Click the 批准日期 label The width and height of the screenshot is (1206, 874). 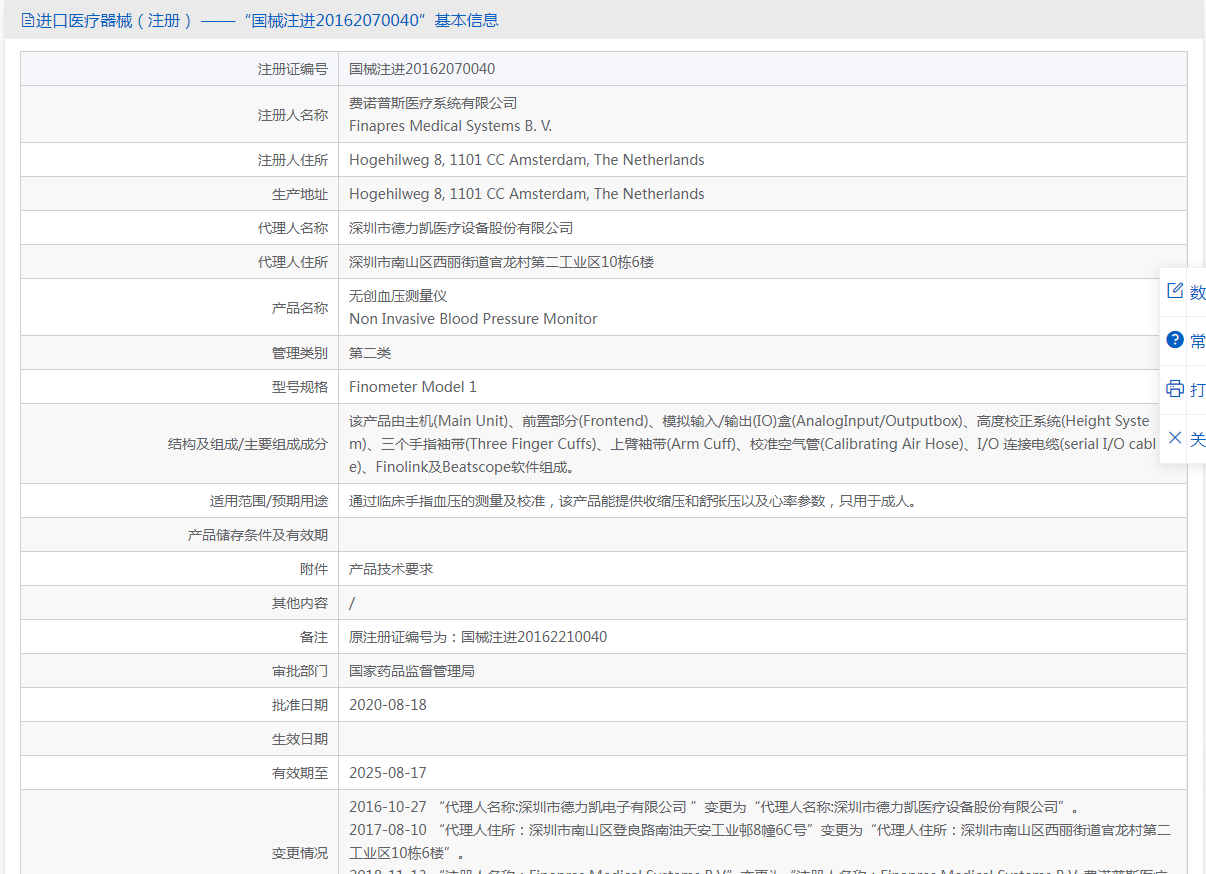click(x=300, y=705)
